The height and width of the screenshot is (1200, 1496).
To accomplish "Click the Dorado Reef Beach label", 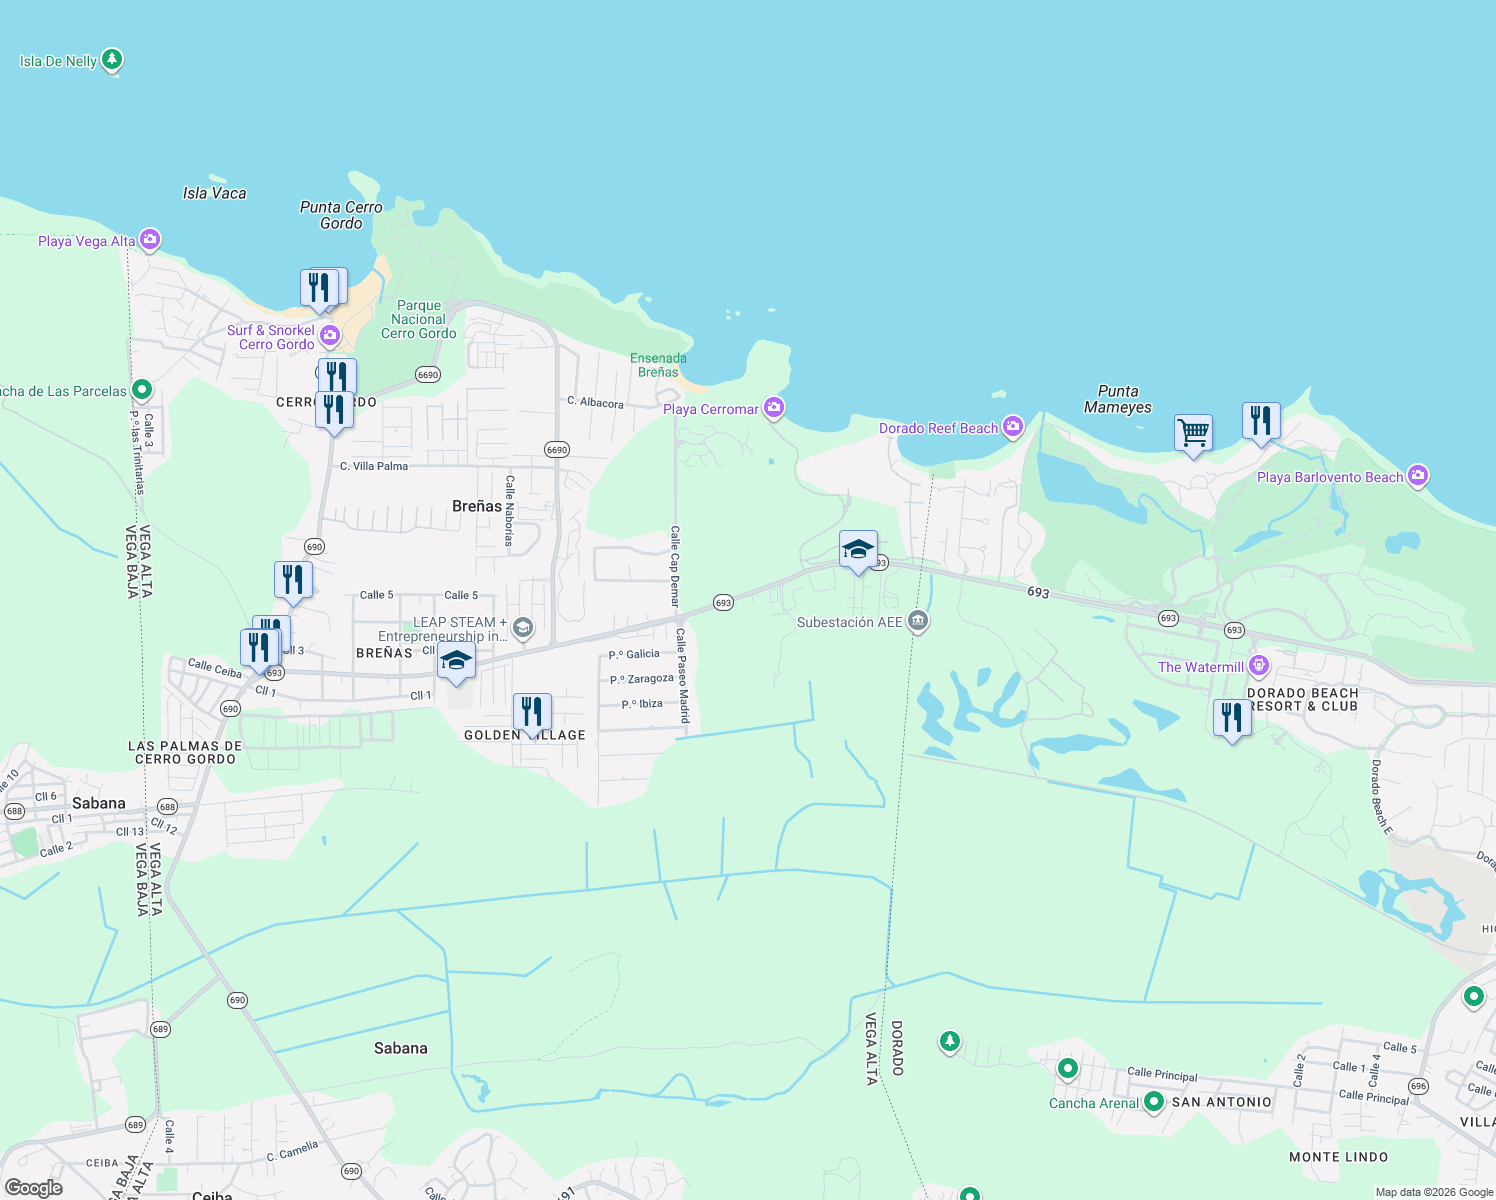I will tap(938, 428).
